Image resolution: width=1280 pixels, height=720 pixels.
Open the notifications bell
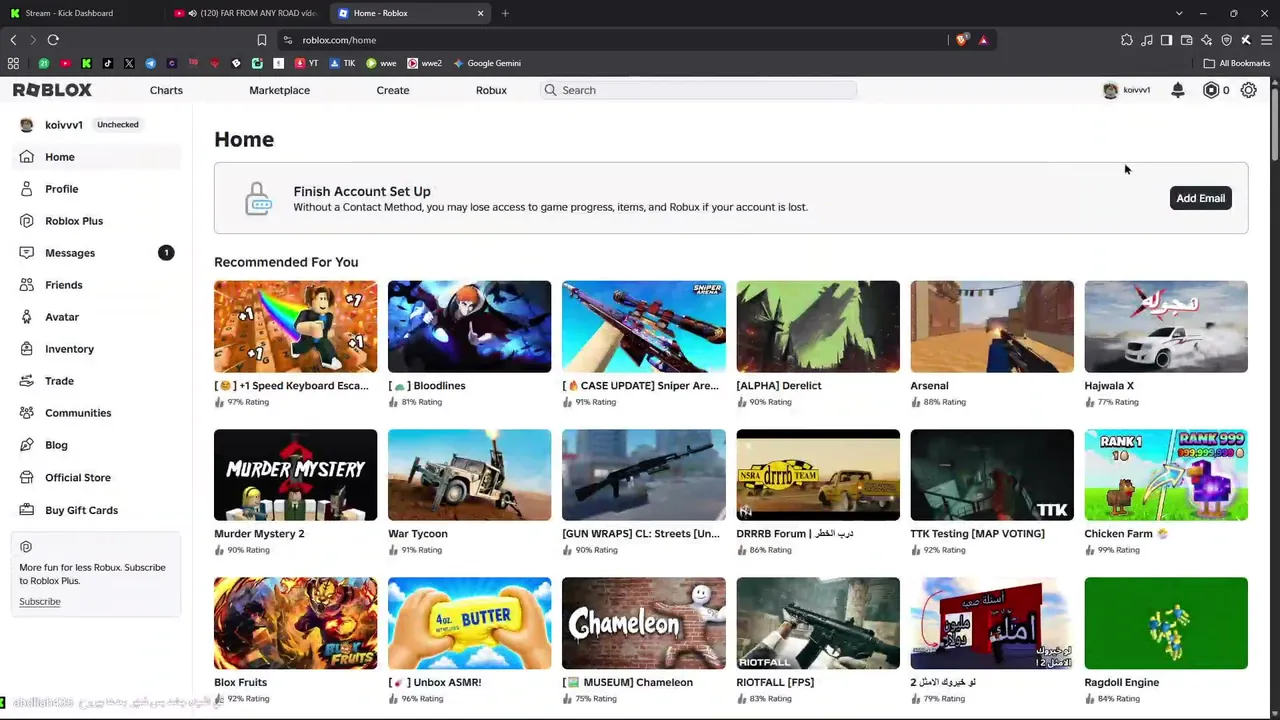(x=1178, y=90)
